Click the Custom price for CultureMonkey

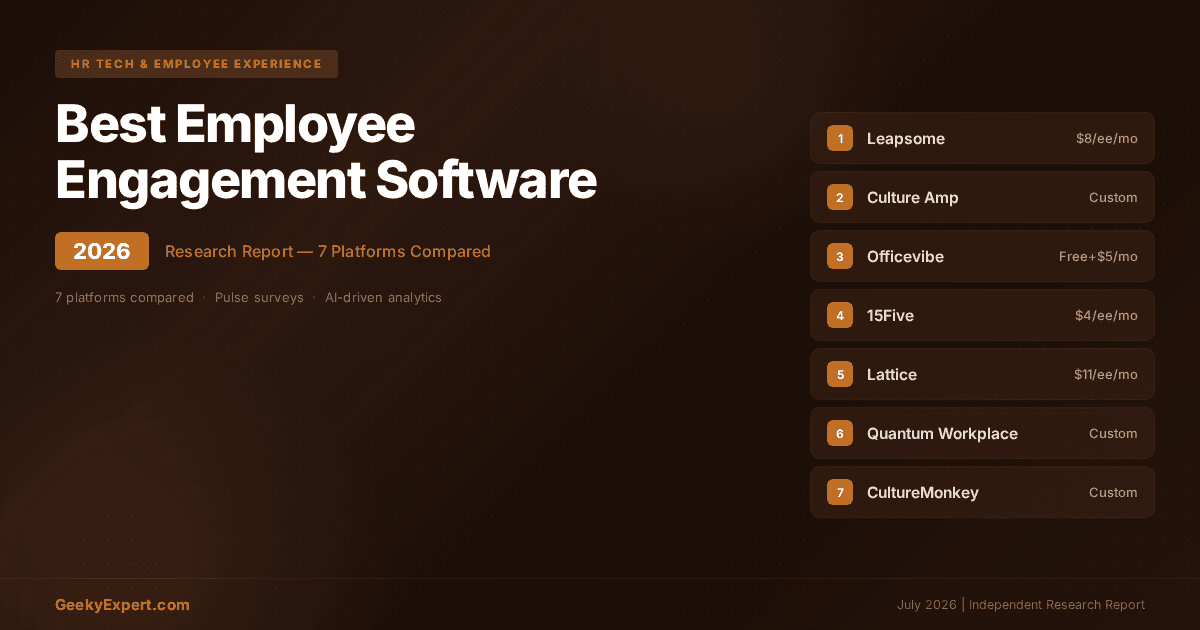1113,492
